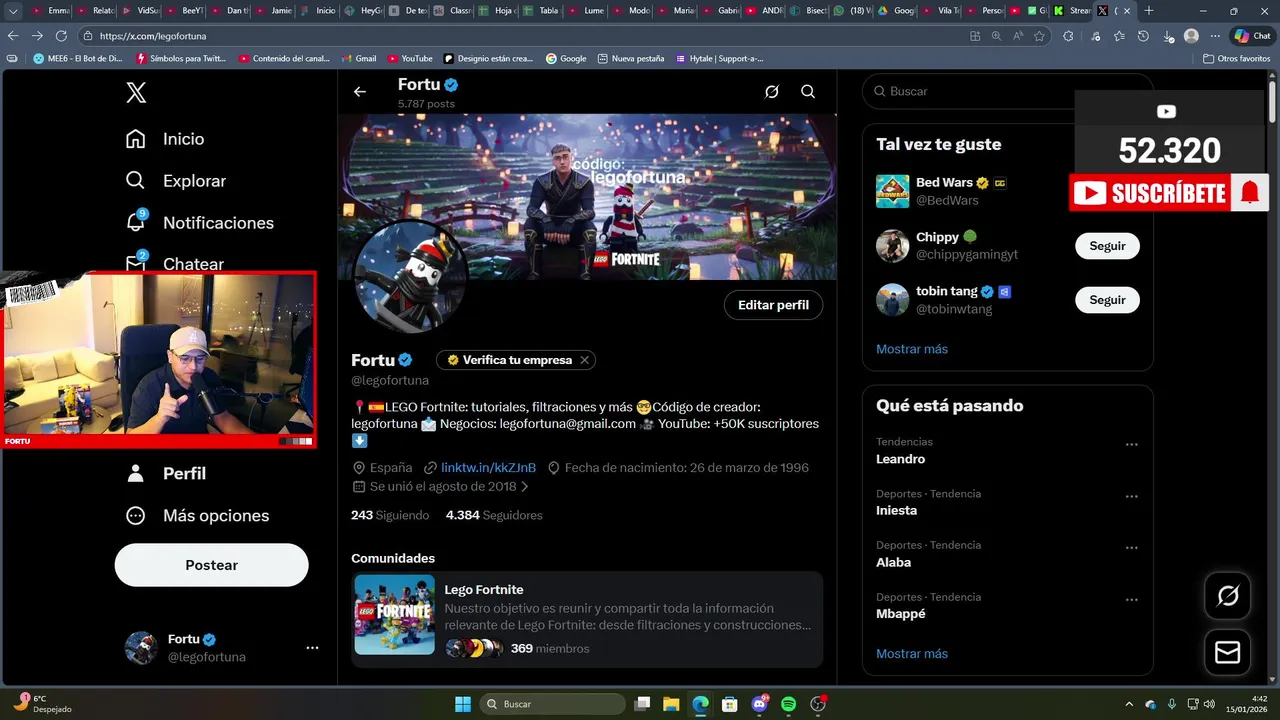The width and height of the screenshot is (1280, 720).
Task: Expand the Se unió el agosto de 2018 chevron
Action: 525,487
